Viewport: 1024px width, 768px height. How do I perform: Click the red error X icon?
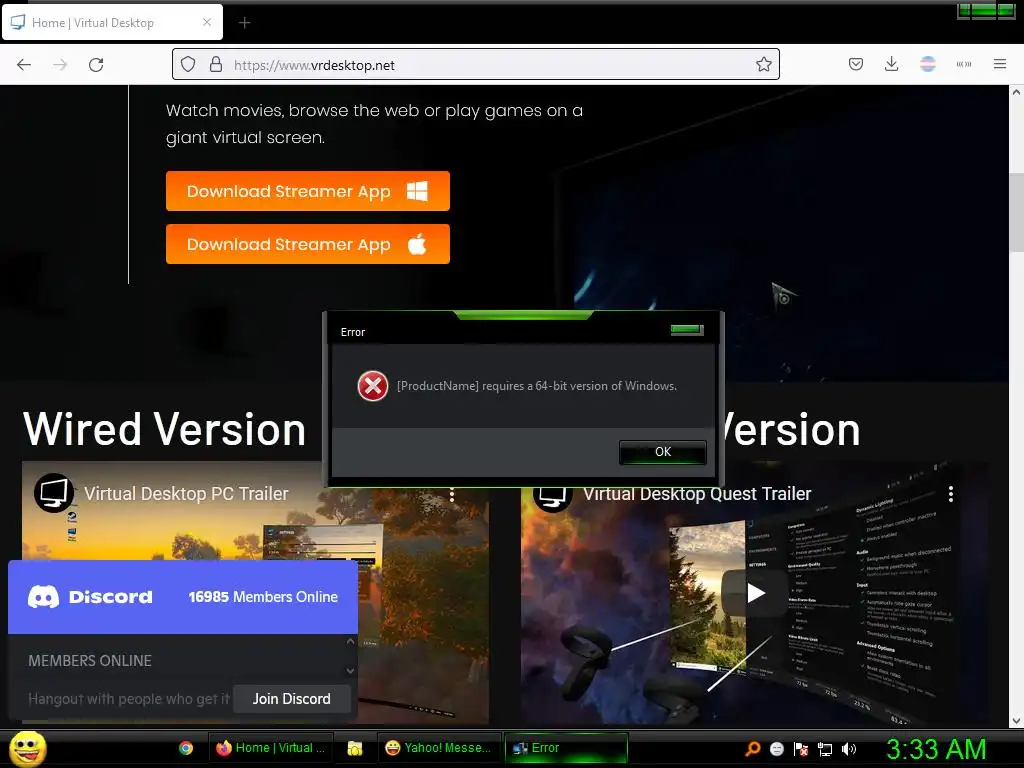(x=373, y=386)
